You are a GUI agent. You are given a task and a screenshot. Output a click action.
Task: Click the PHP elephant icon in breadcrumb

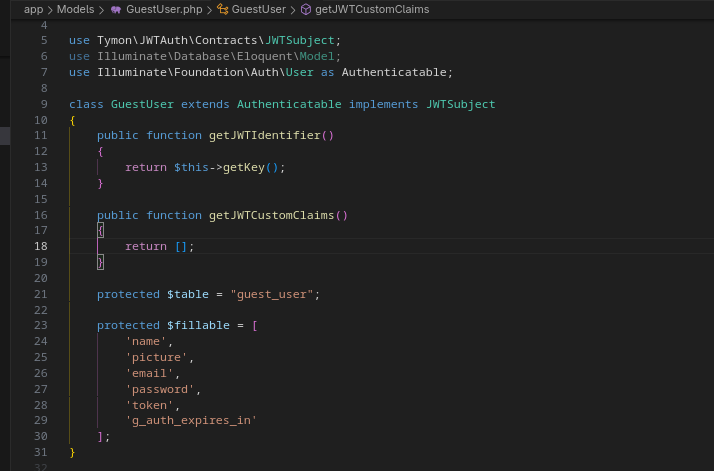coord(116,9)
